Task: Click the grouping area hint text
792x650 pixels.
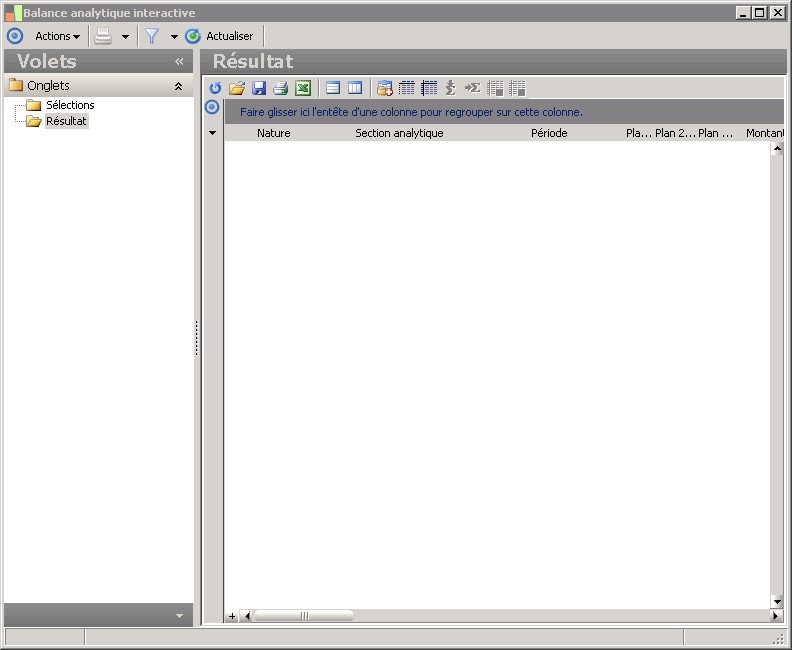Action: tap(411, 112)
